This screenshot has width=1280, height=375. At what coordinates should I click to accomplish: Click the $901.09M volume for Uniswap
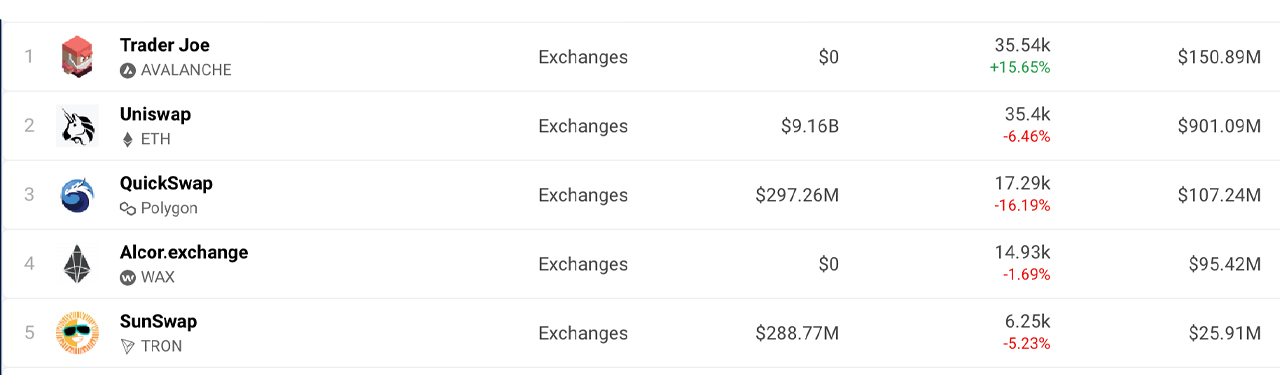click(x=1219, y=126)
